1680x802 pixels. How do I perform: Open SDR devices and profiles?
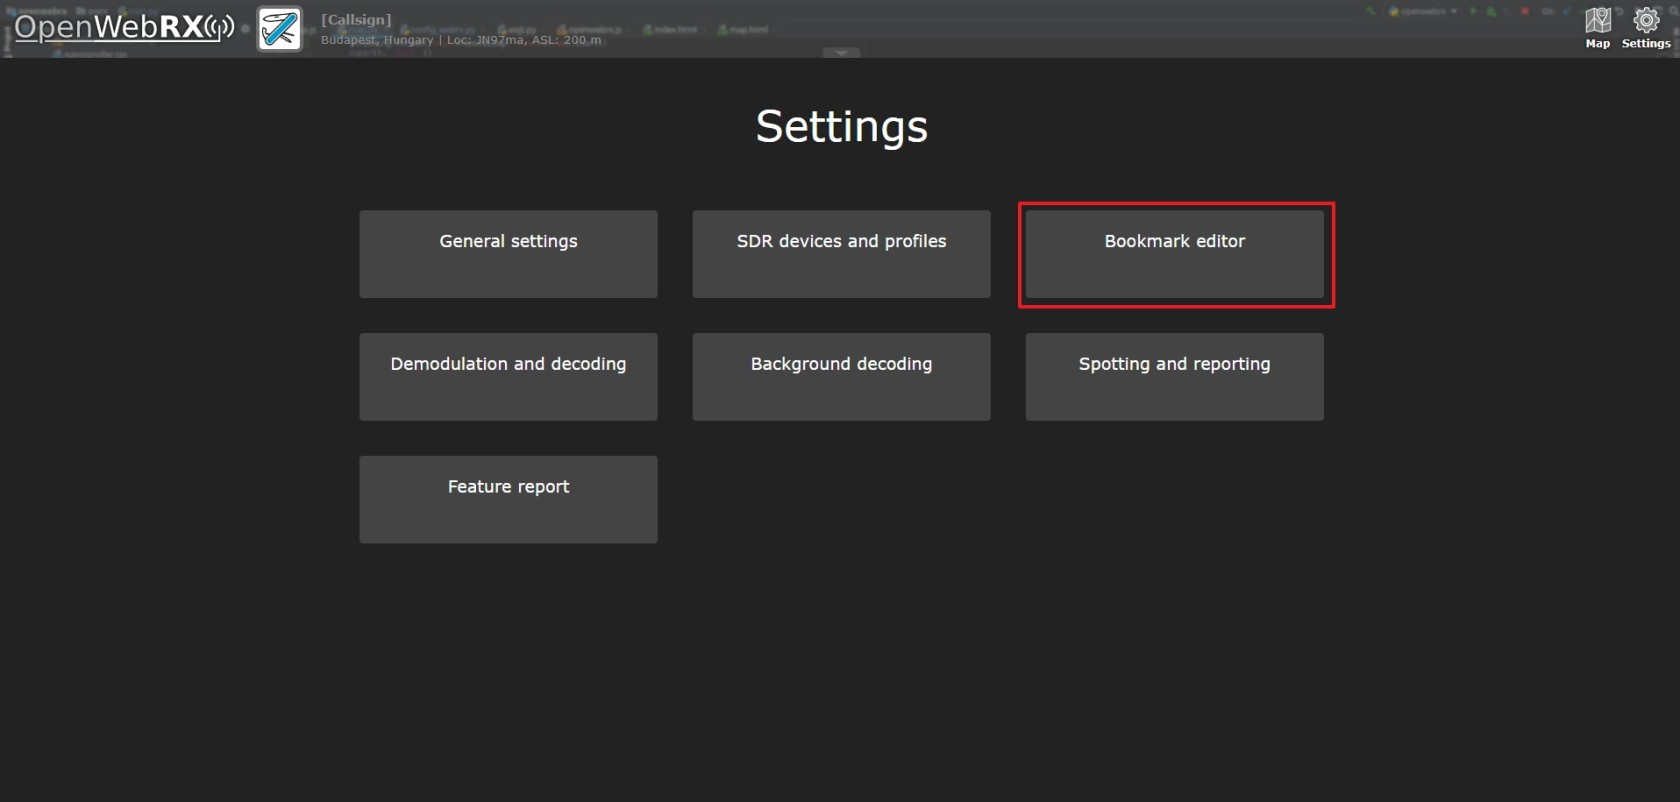tap(841, 254)
